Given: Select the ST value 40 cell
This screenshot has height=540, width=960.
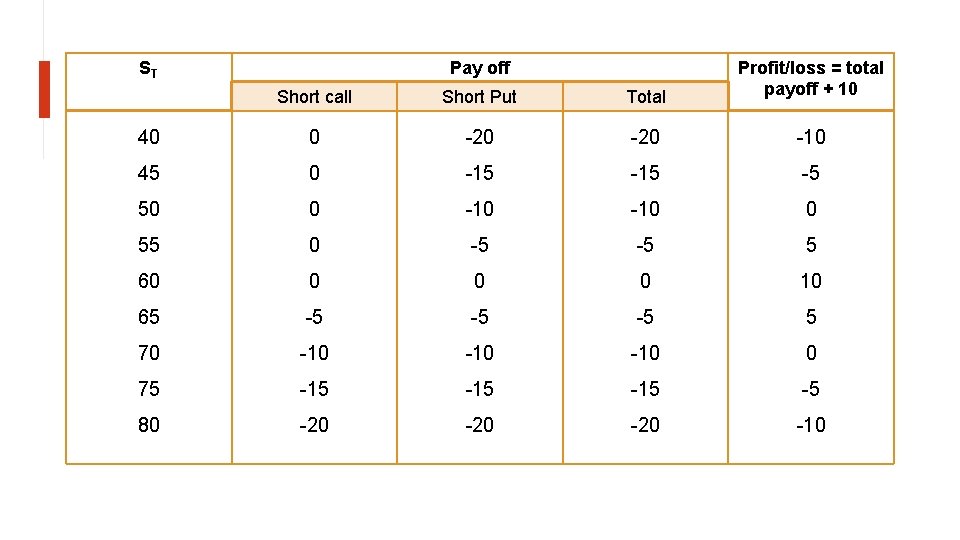Looking at the screenshot, I should pos(149,137).
